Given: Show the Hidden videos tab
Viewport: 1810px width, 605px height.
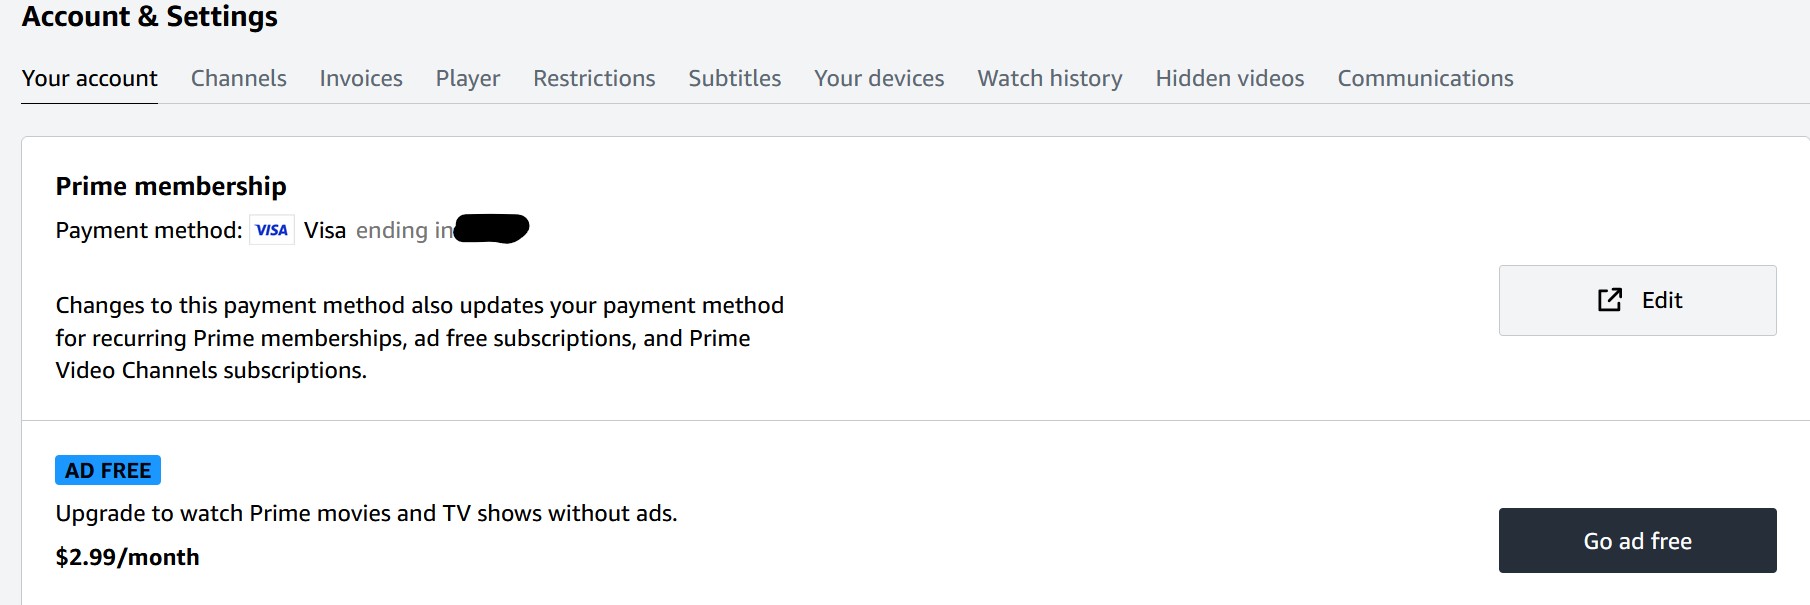Looking at the screenshot, I should point(1229,78).
